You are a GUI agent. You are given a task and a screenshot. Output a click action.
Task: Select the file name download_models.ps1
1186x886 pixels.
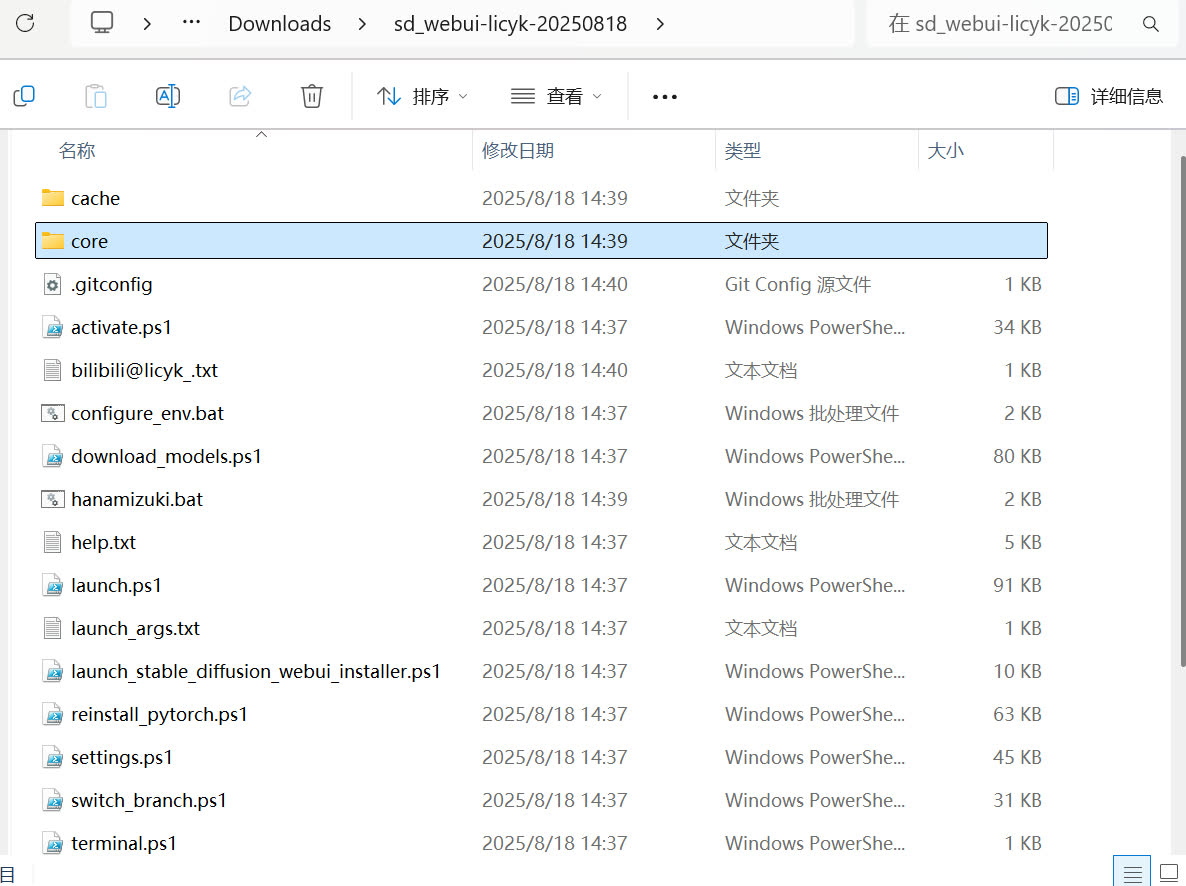point(166,456)
